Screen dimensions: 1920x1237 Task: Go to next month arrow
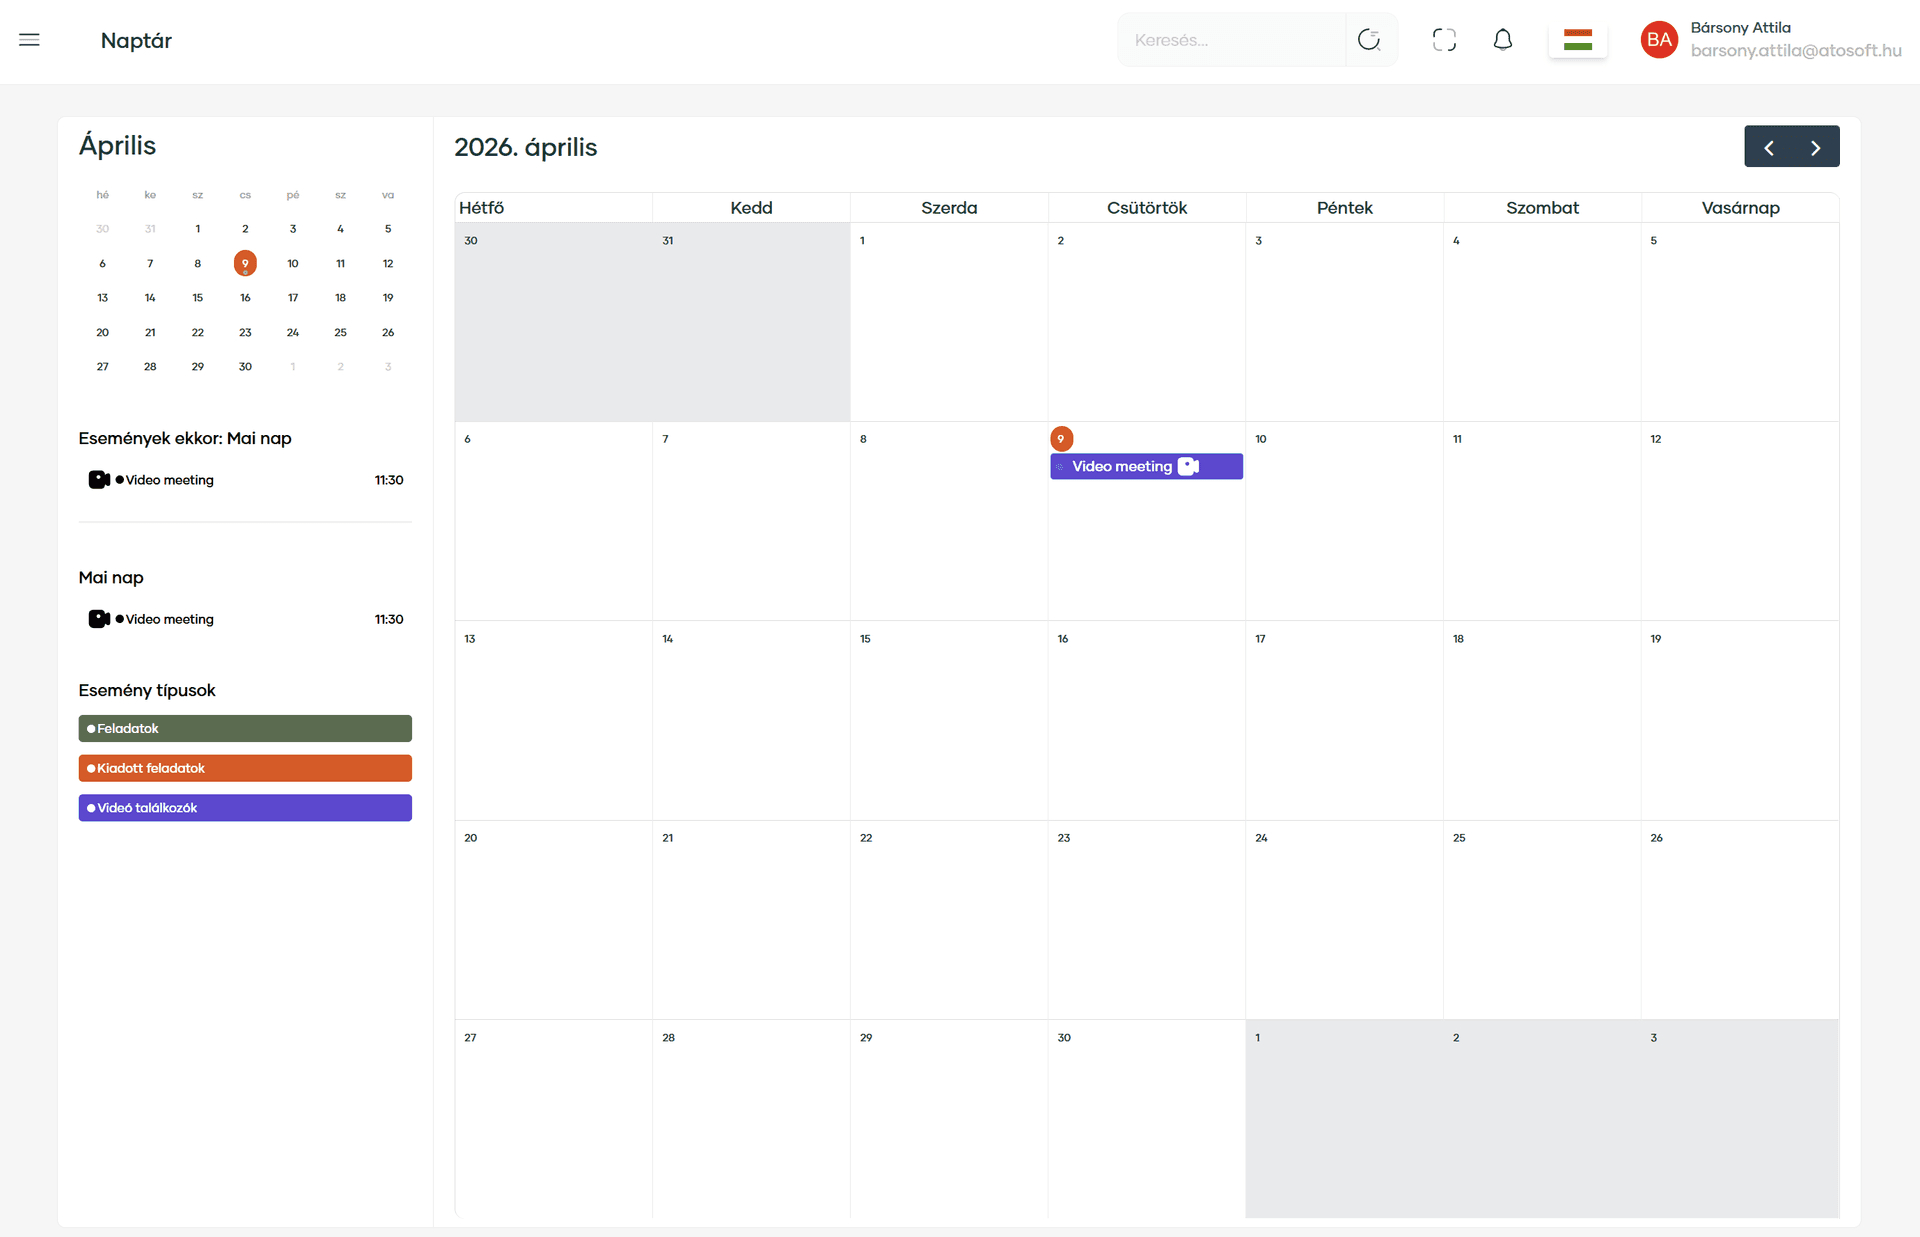coord(1815,147)
